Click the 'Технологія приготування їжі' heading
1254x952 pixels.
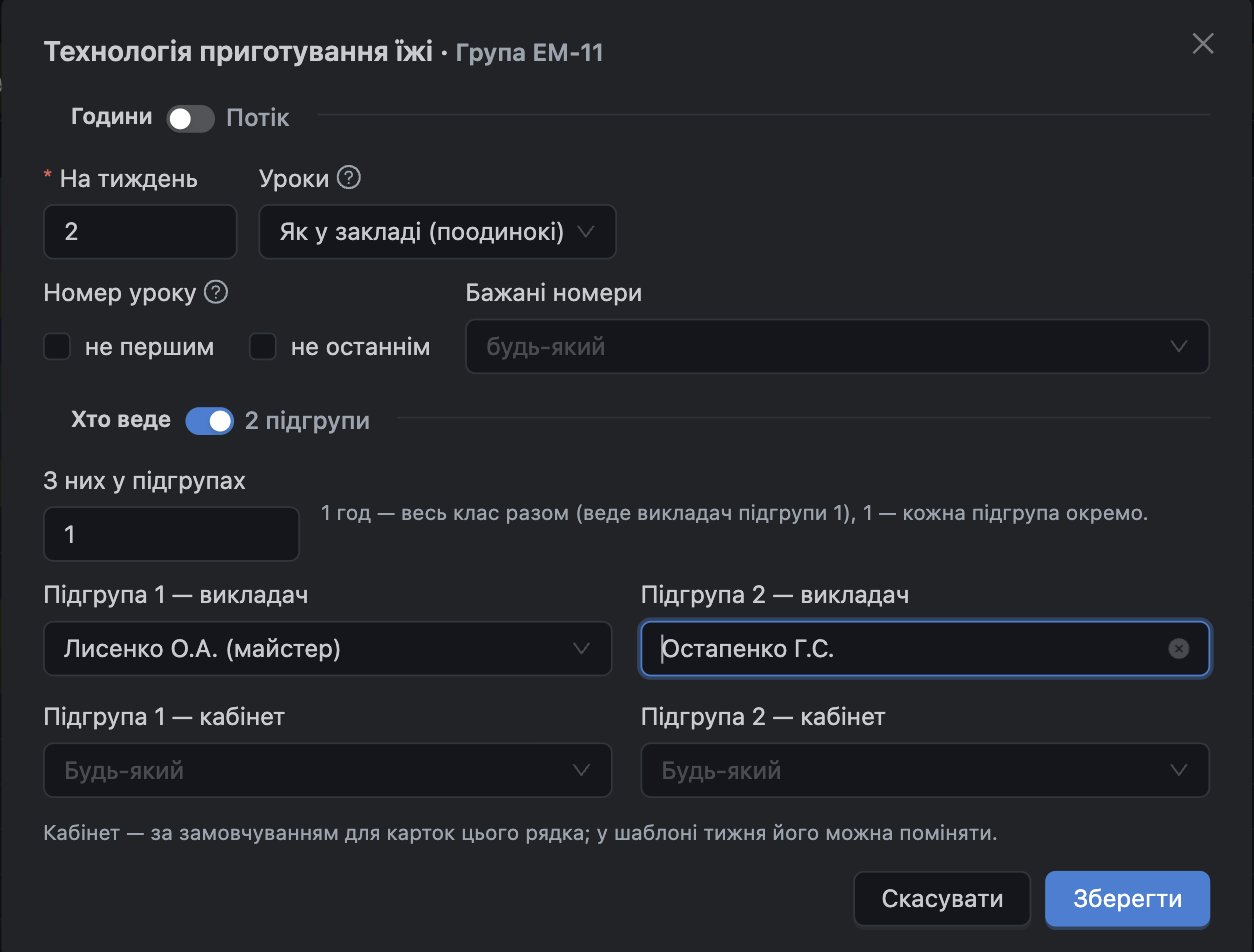(238, 52)
